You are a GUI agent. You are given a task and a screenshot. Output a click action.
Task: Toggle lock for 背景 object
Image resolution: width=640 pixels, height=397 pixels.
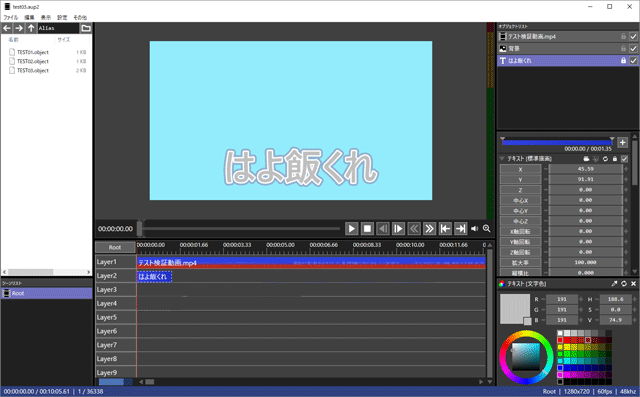point(623,49)
